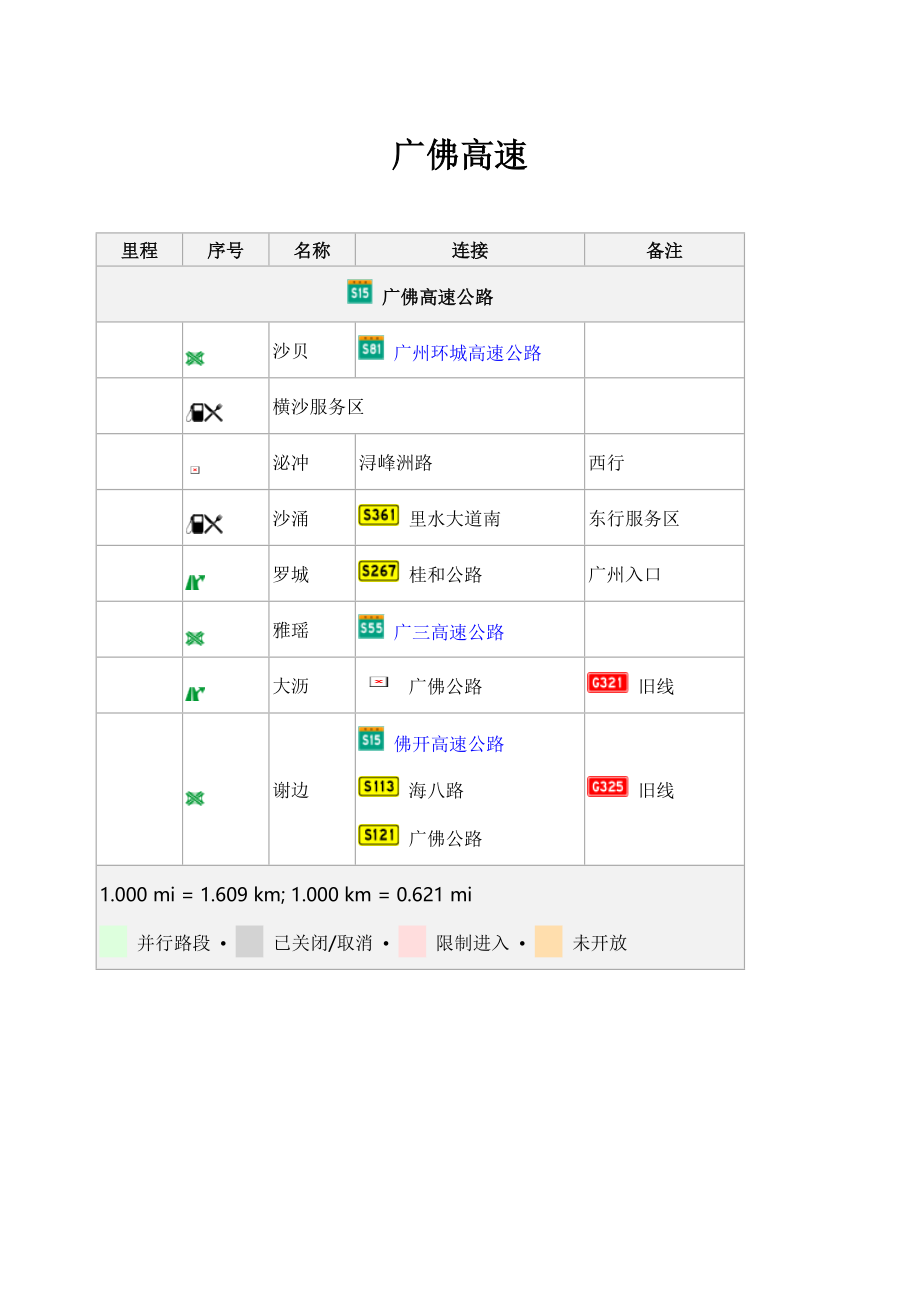Open the 佛开高速公路 link
The width and height of the screenshot is (920, 1302).
(x=449, y=744)
